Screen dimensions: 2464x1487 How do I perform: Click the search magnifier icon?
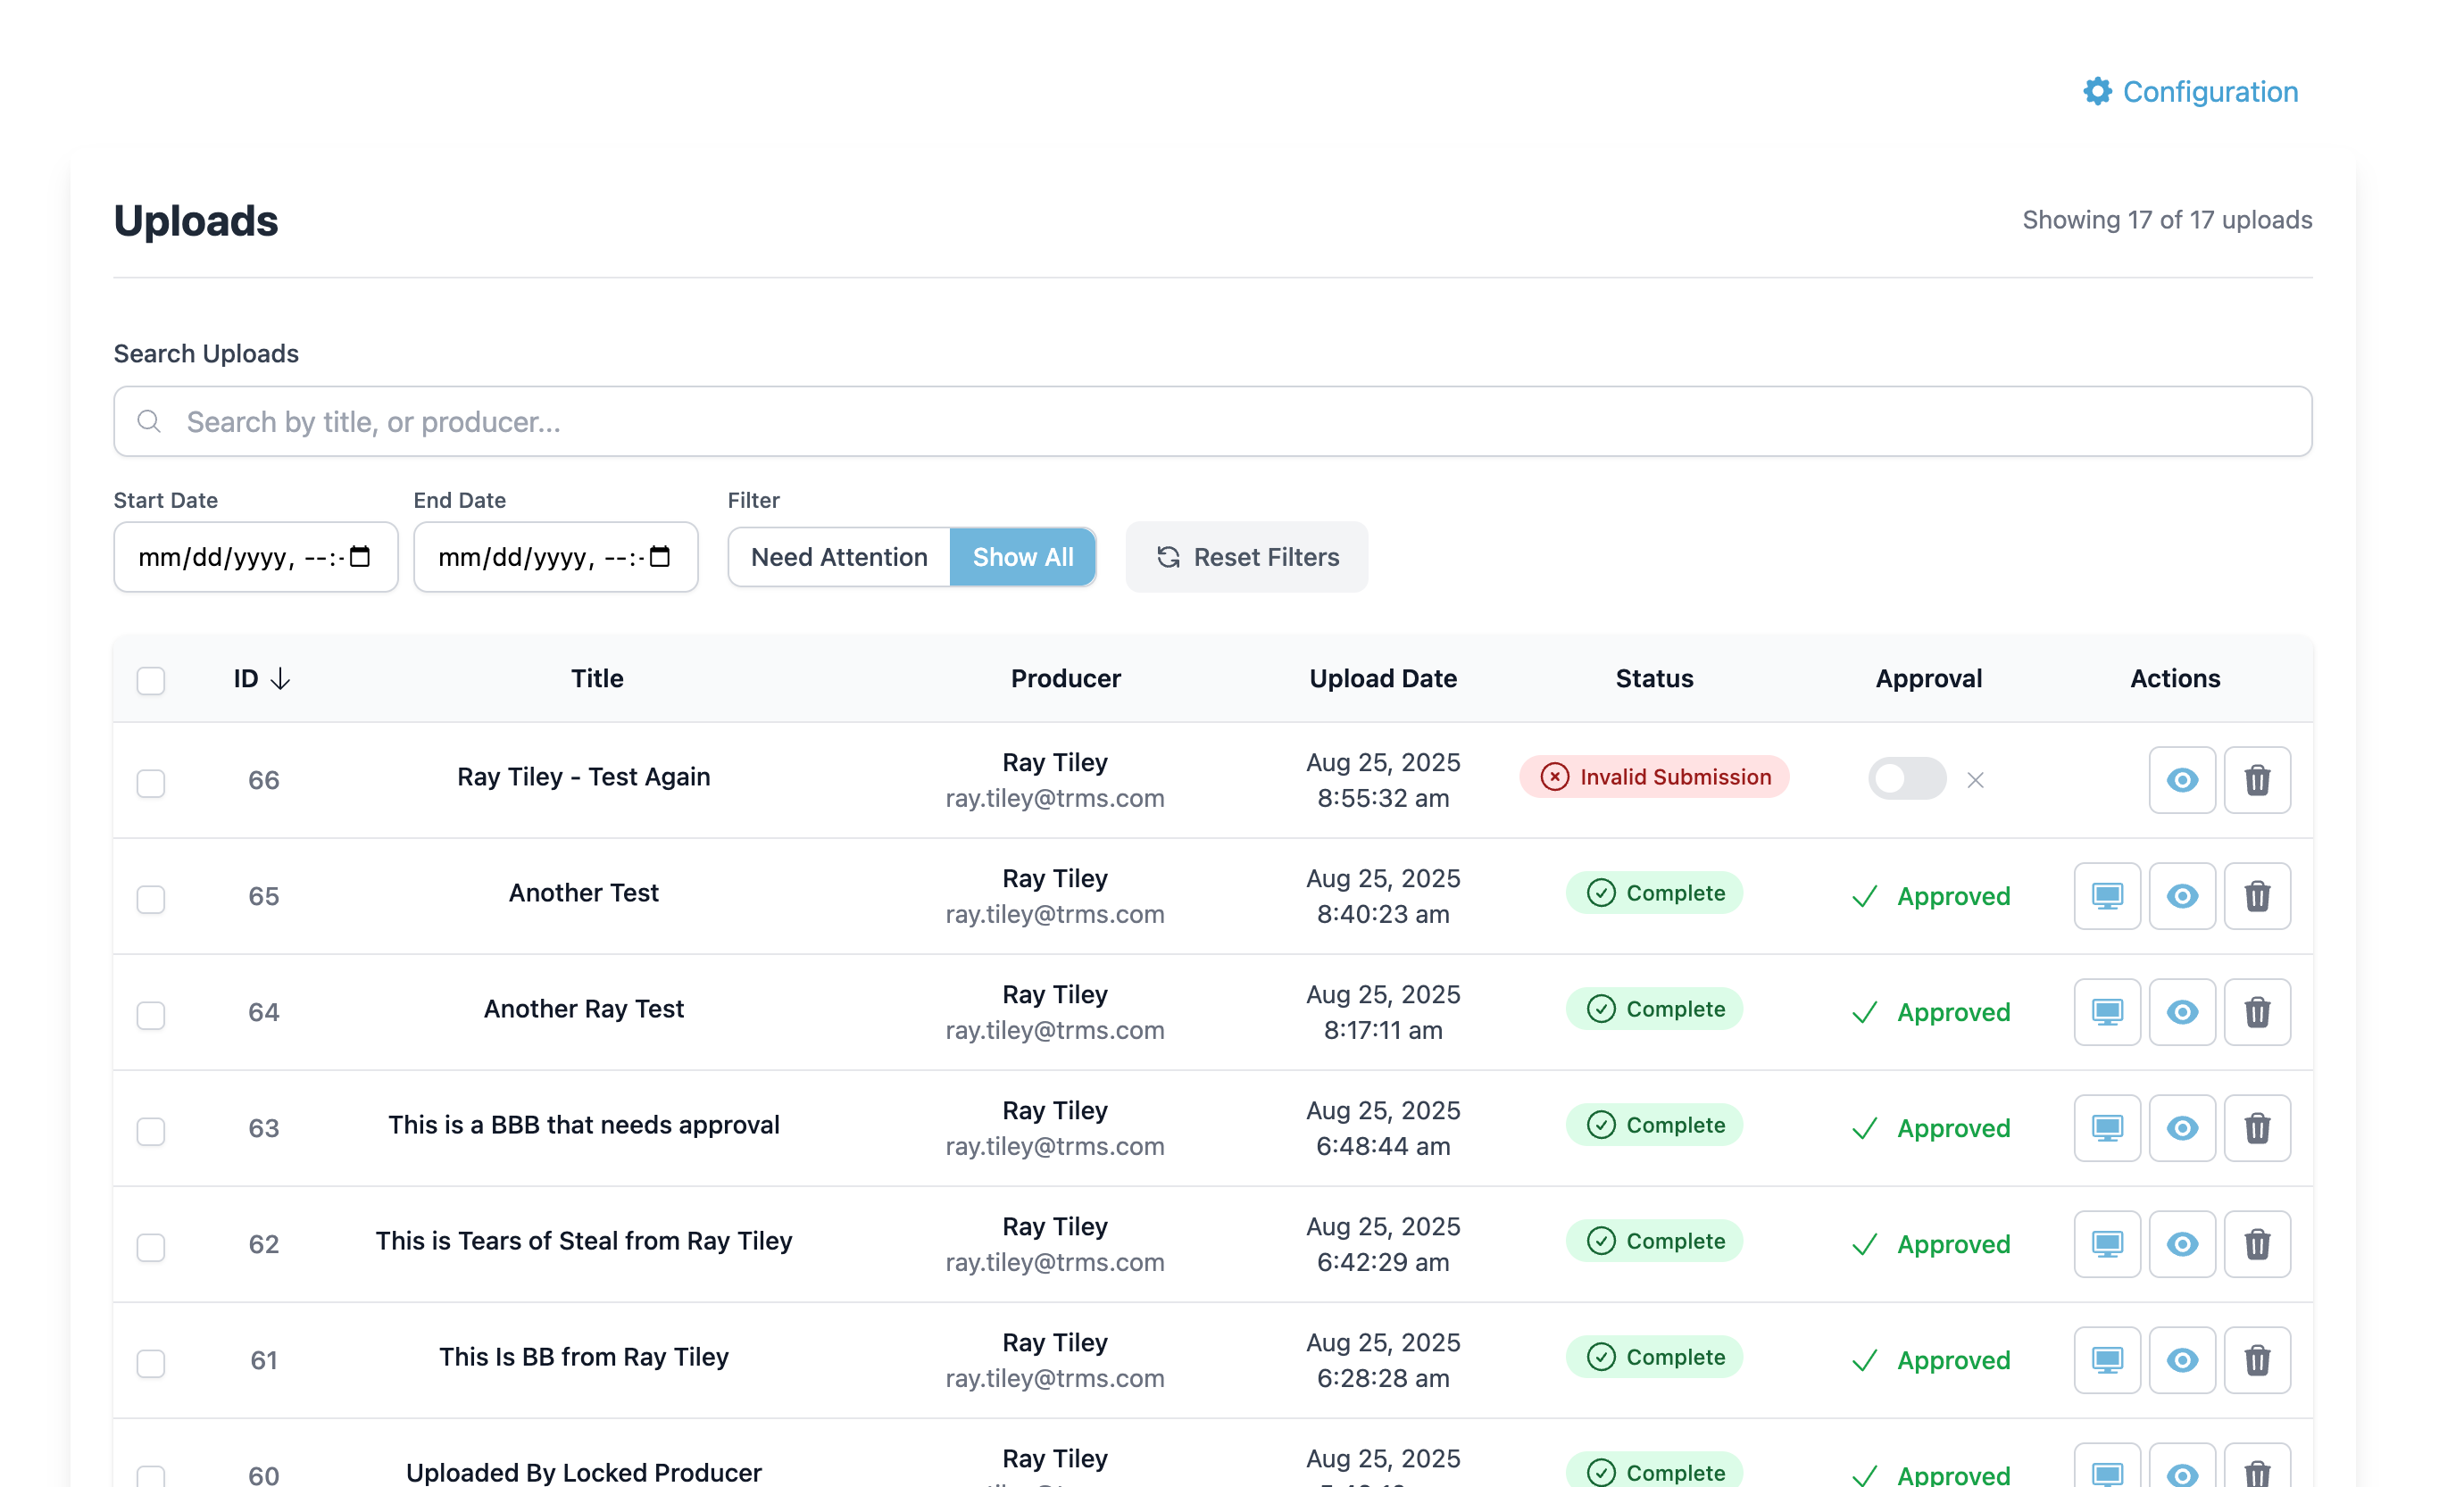[x=149, y=421]
